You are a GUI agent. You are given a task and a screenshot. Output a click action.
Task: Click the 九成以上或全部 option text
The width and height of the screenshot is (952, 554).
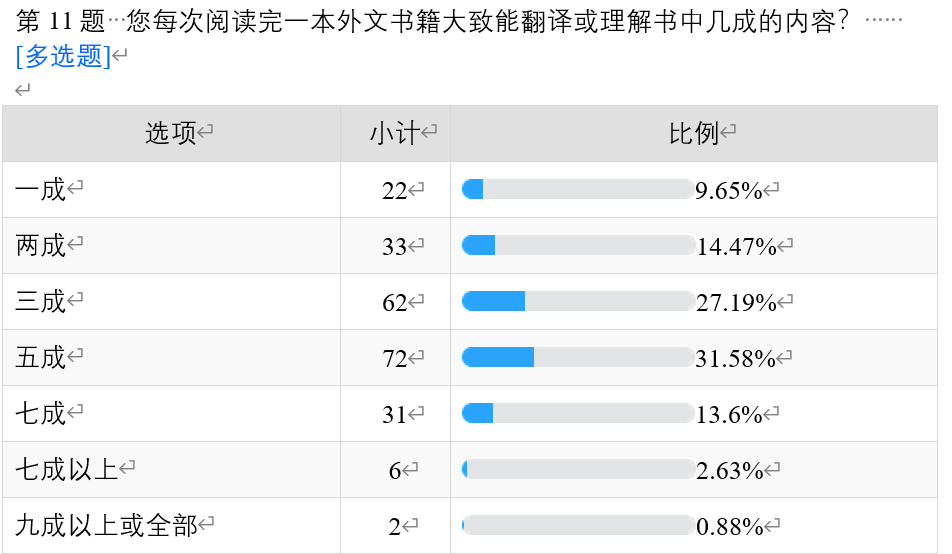(106, 525)
